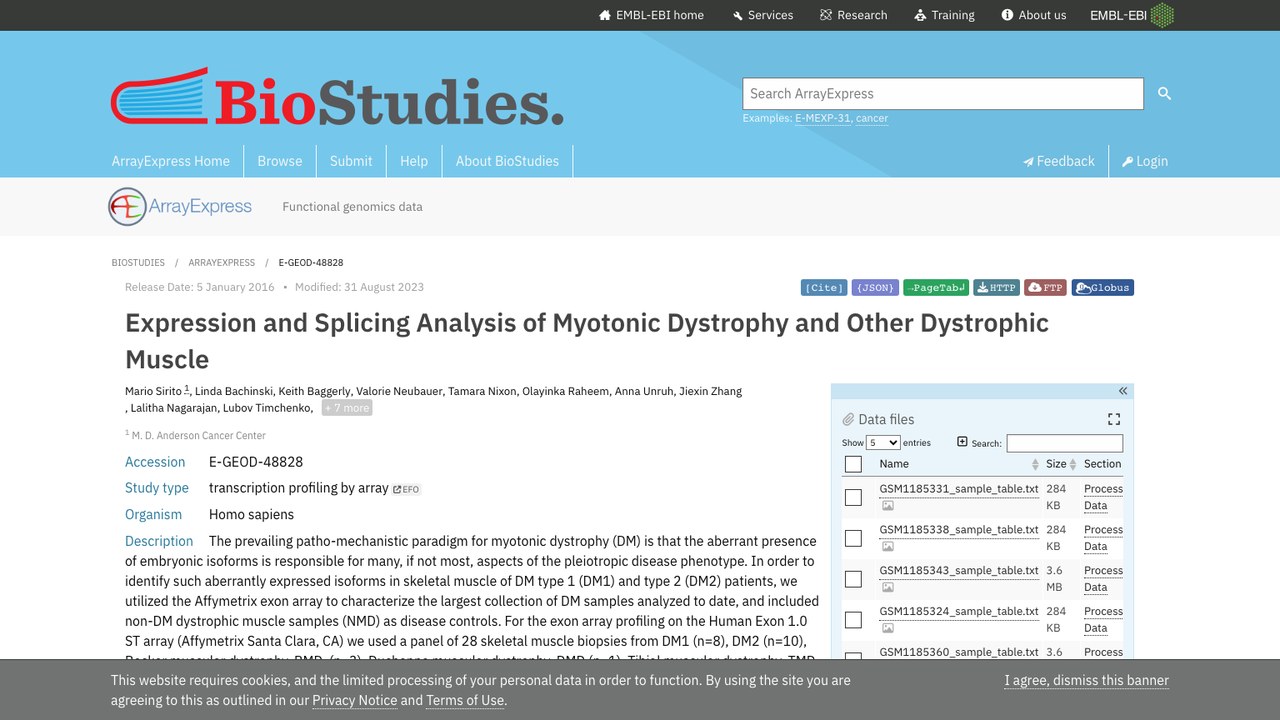This screenshot has width=1280, height=720.
Task: Open image preview for GSM1185324_sample_table.txt
Action: pyautogui.click(x=887, y=629)
